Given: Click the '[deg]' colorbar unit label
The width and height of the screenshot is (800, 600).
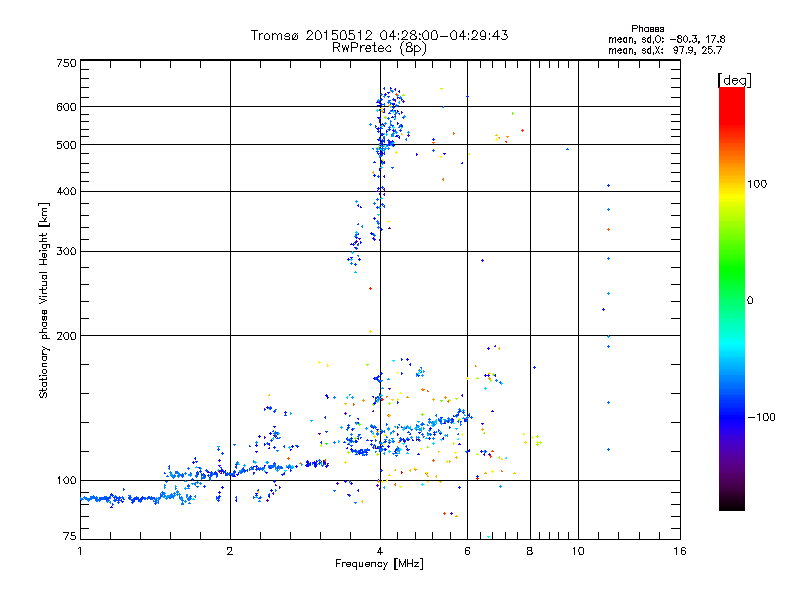Looking at the screenshot, I should pos(734,80).
